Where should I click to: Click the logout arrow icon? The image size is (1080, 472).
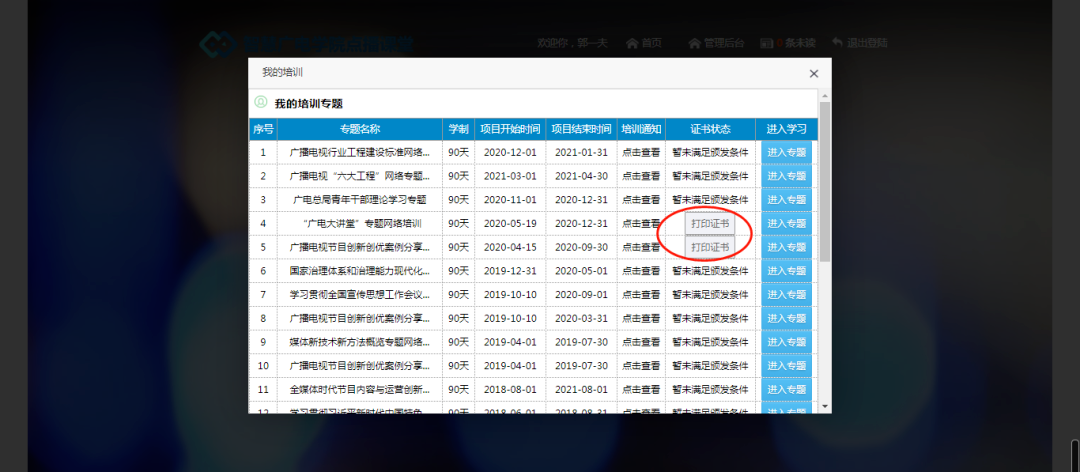click(x=838, y=43)
